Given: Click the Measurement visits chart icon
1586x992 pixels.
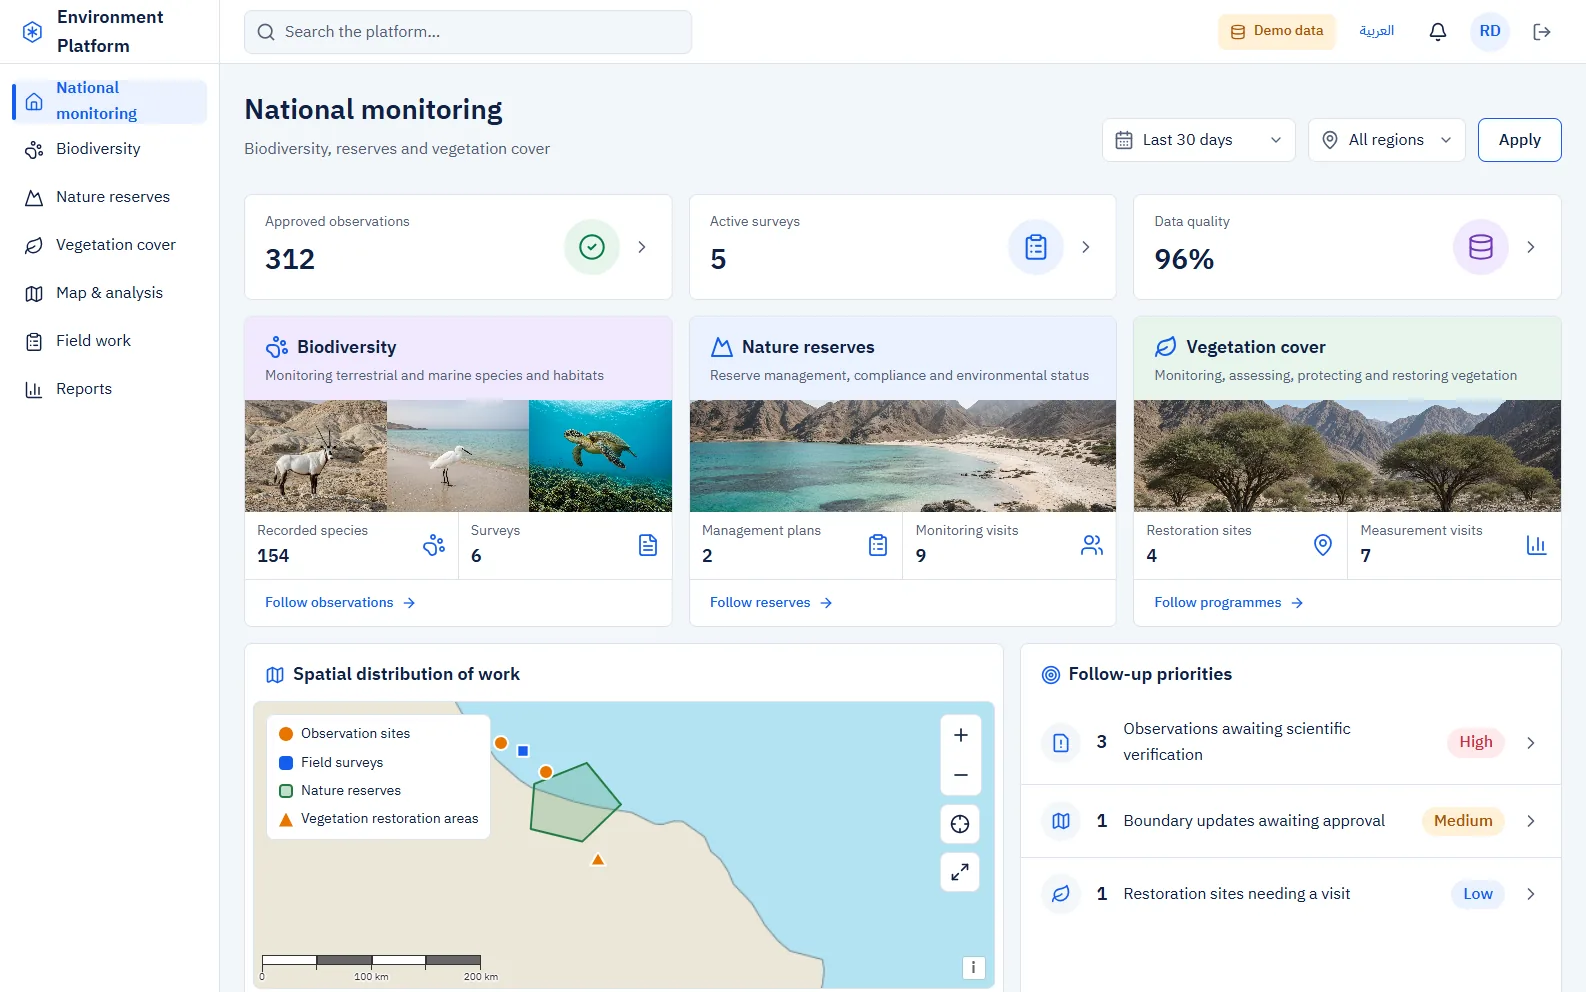Looking at the screenshot, I should pyautogui.click(x=1537, y=545).
